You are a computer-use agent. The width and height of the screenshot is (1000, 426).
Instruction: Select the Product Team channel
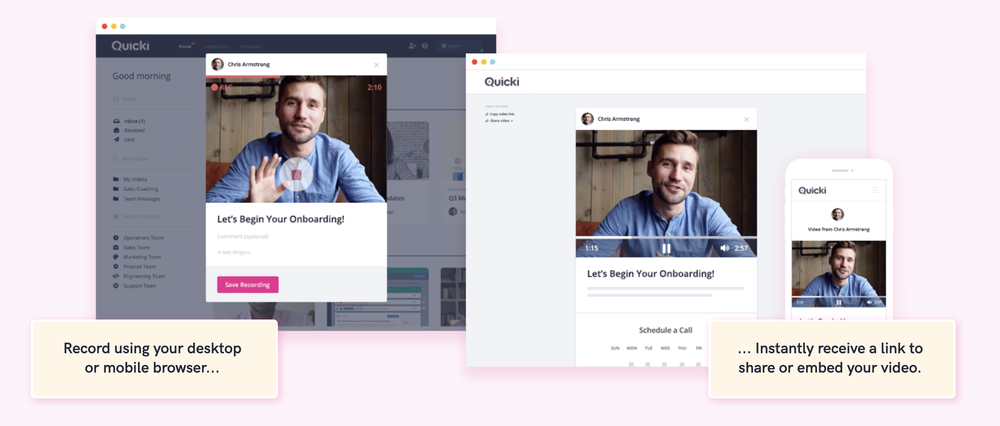[133, 267]
